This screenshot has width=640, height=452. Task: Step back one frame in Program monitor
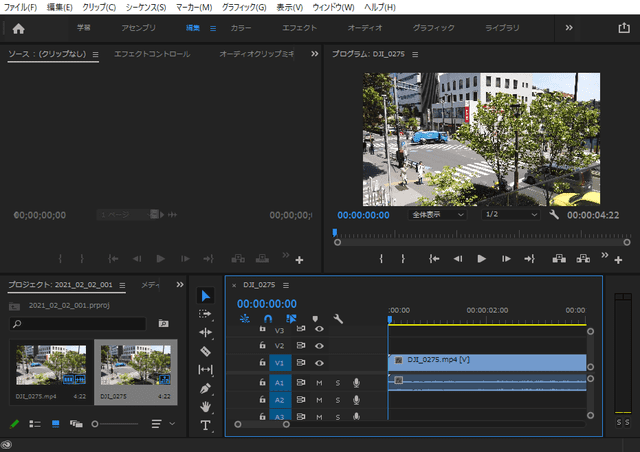click(458, 258)
